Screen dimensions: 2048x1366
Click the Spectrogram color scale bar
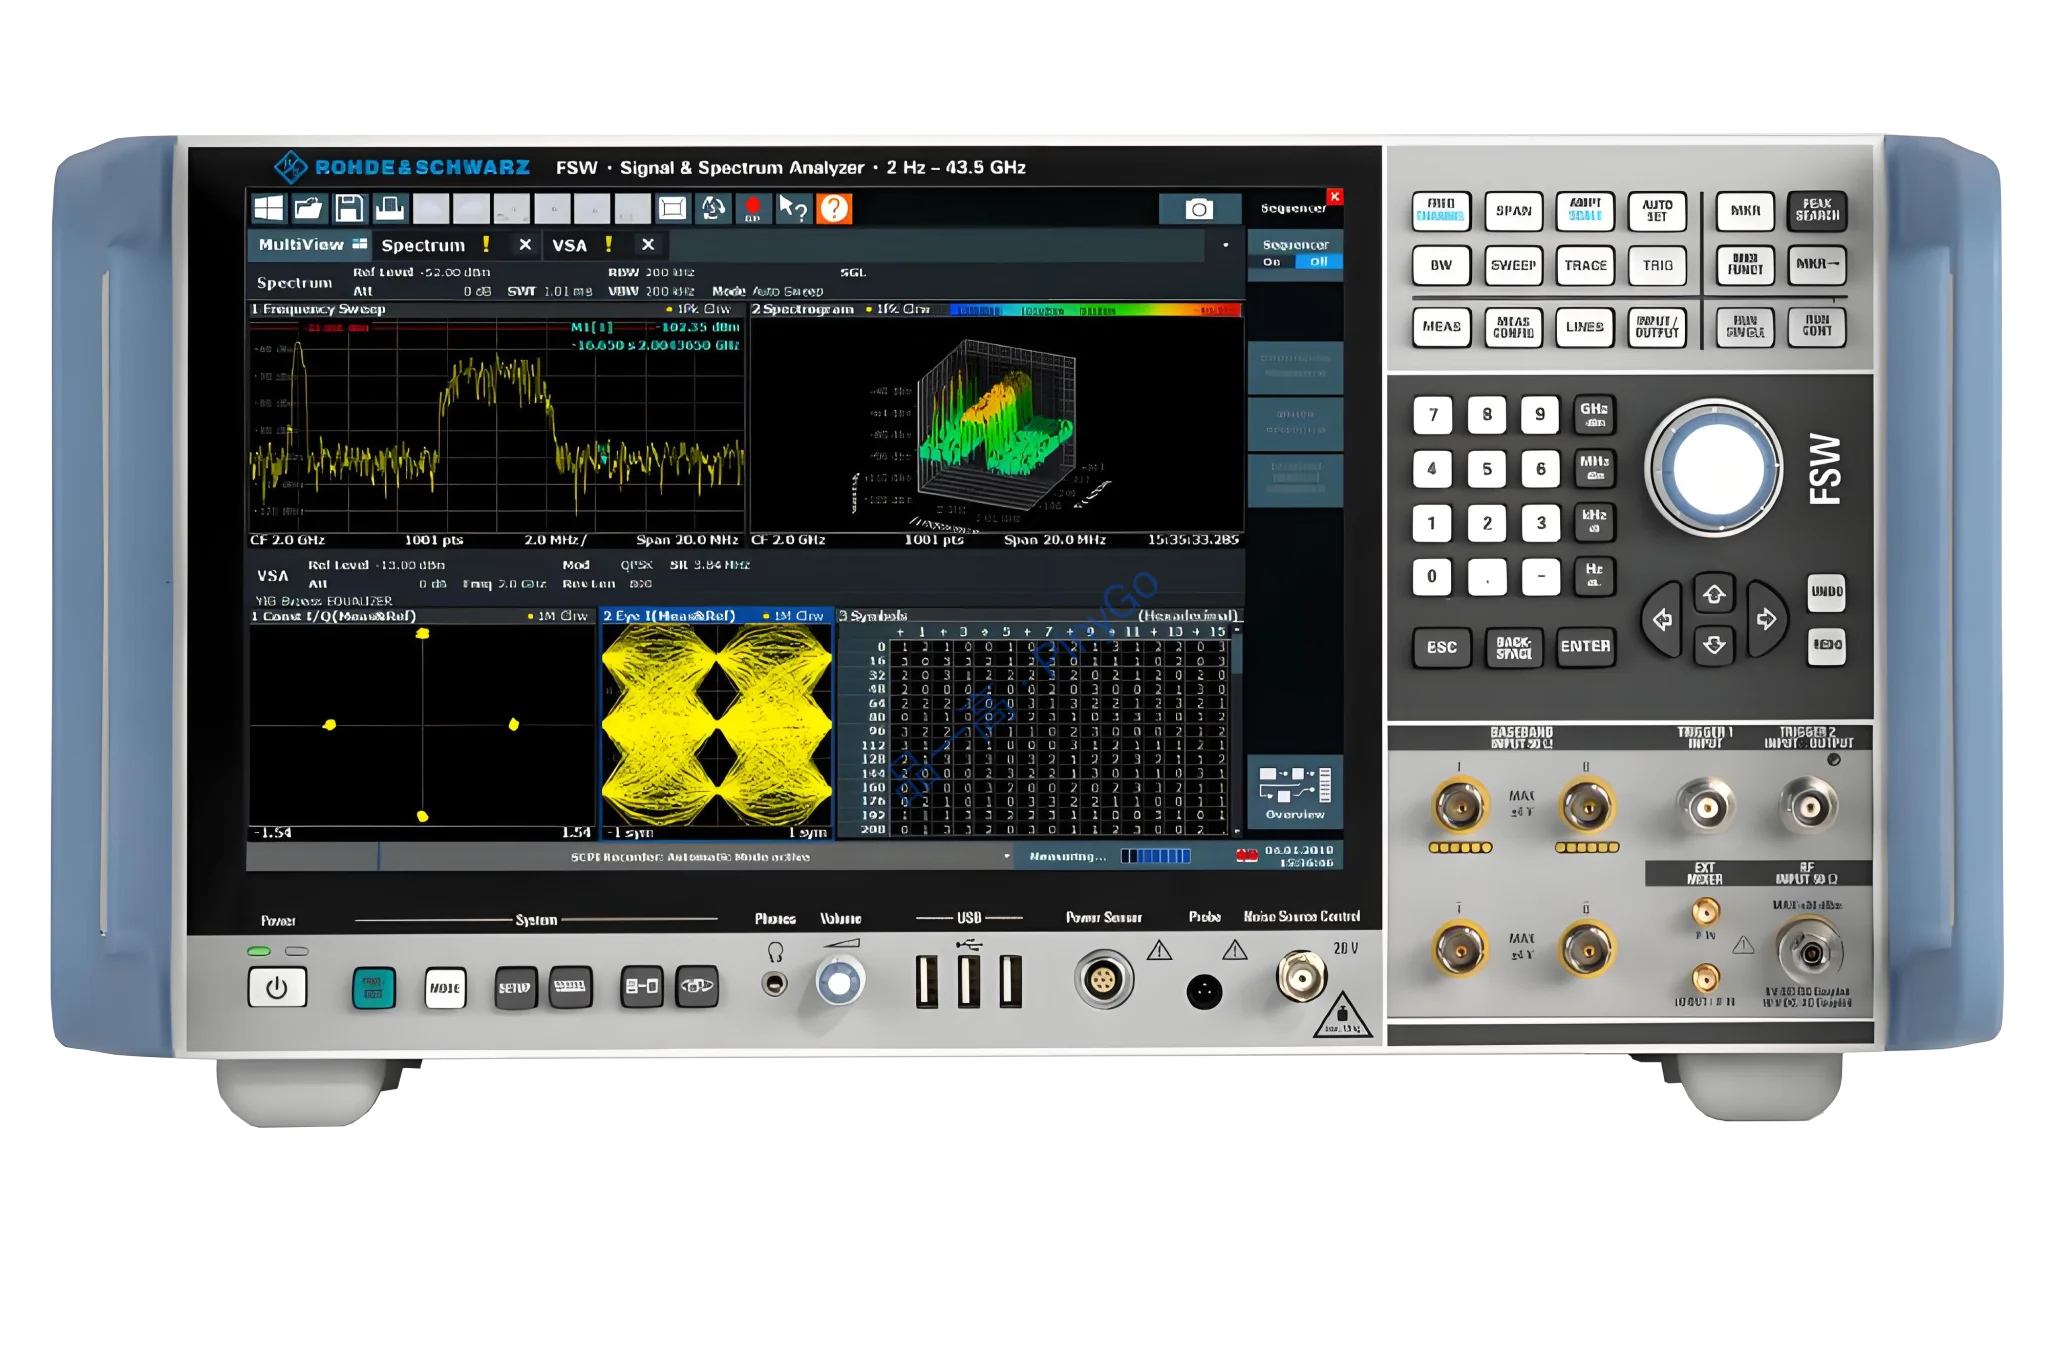click(x=1095, y=310)
